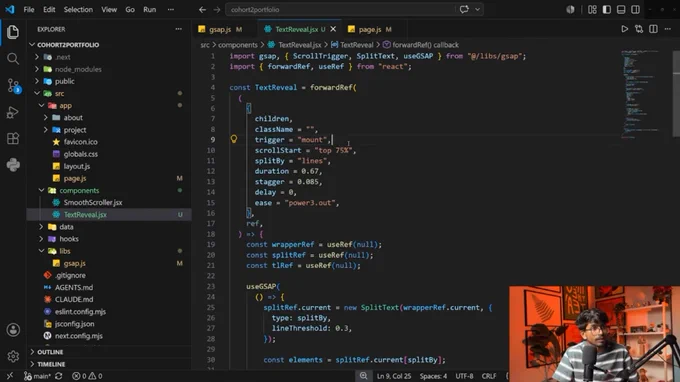Open the Run menu
The width and height of the screenshot is (680, 382).
pos(150,10)
